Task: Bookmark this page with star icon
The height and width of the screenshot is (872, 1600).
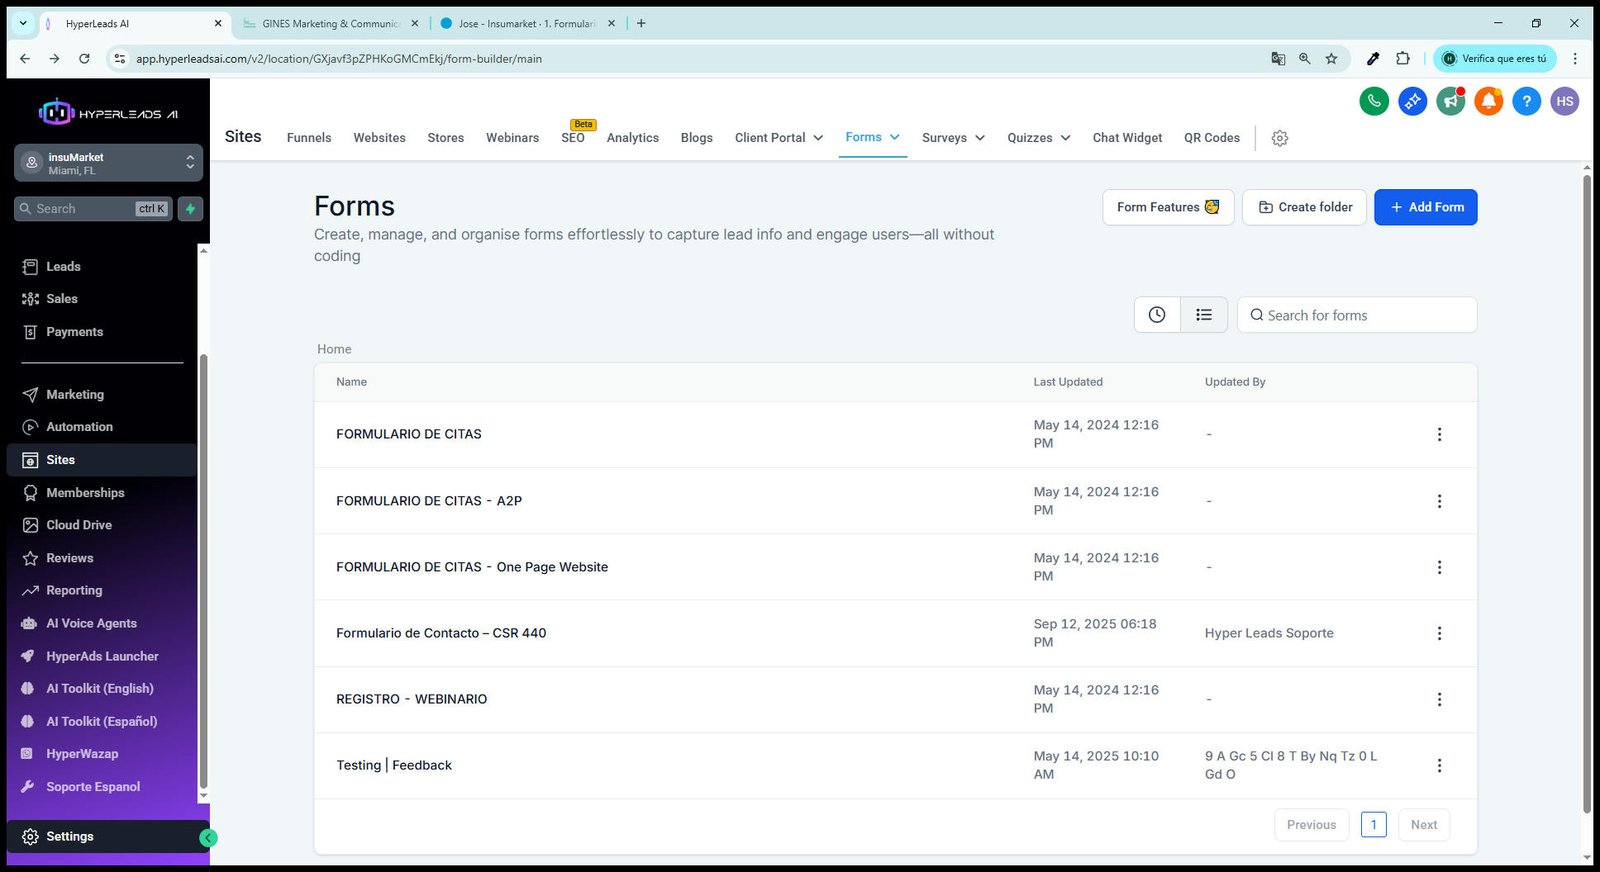Action: pos(1331,58)
